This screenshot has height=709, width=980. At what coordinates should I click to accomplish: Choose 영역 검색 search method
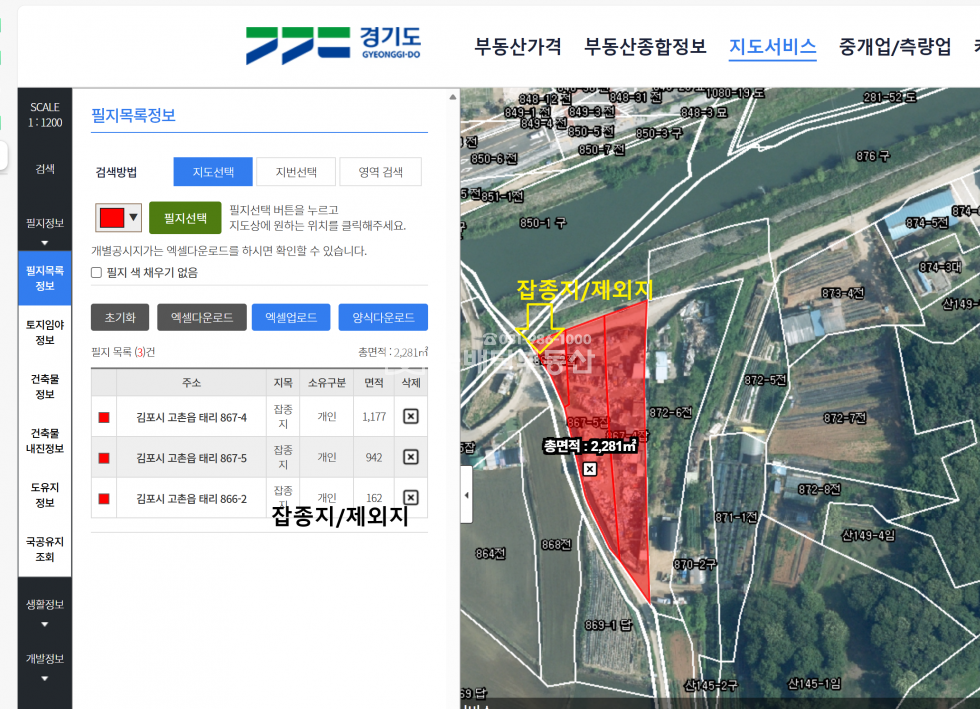point(380,172)
